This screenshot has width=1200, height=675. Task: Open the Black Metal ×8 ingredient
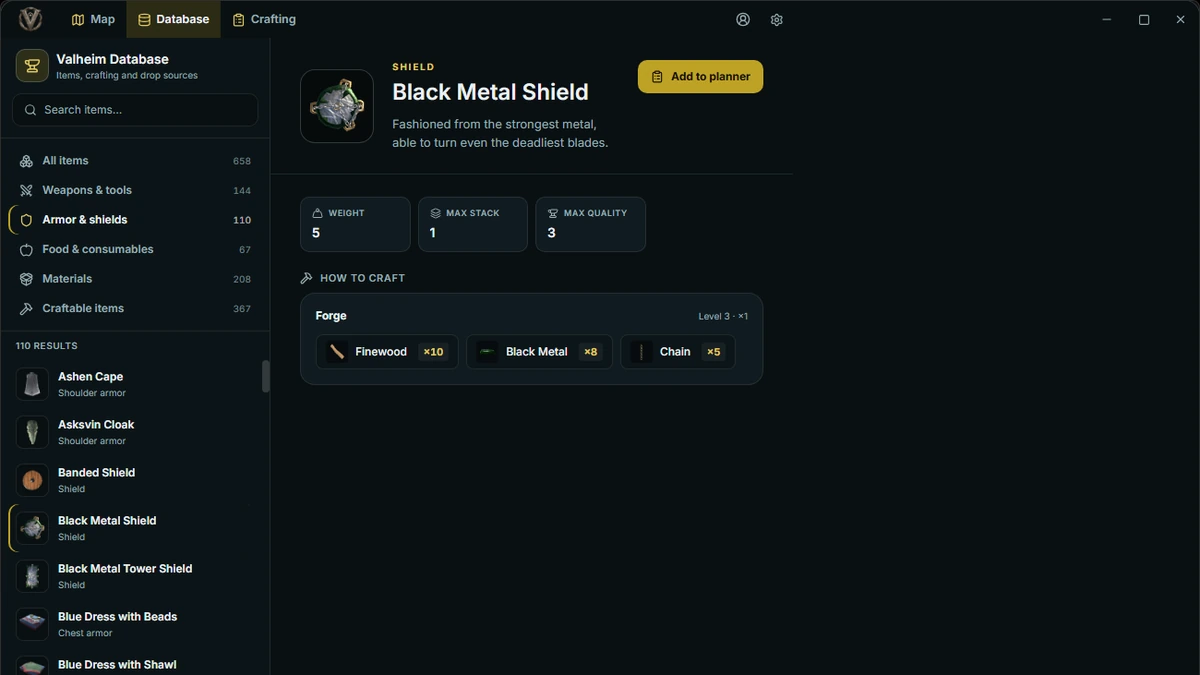[x=539, y=352]
